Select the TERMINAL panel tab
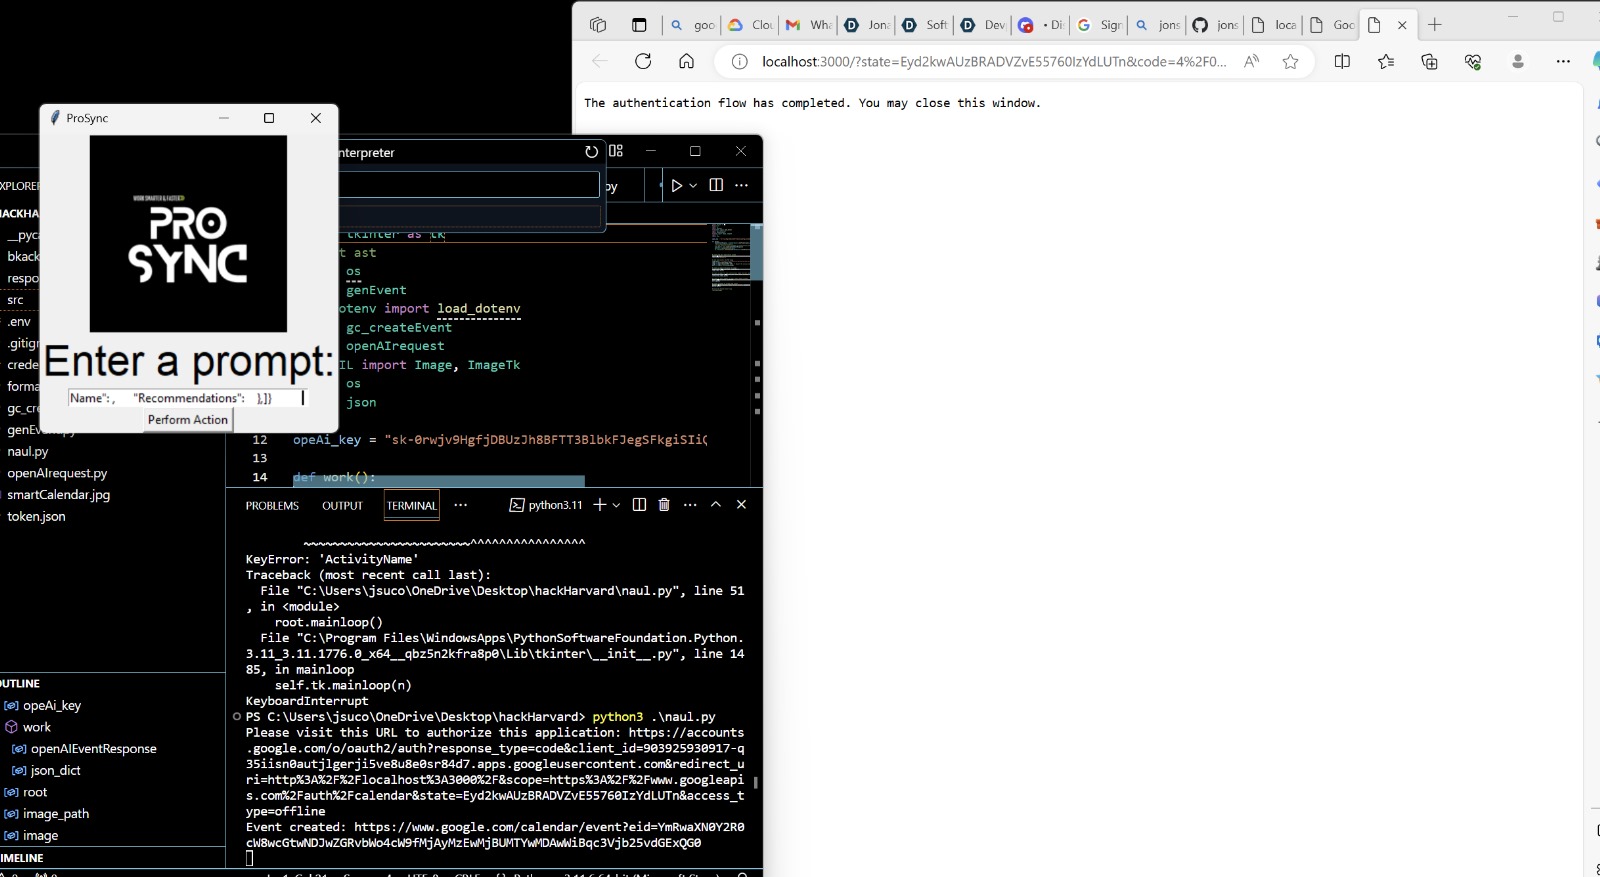 412,506
